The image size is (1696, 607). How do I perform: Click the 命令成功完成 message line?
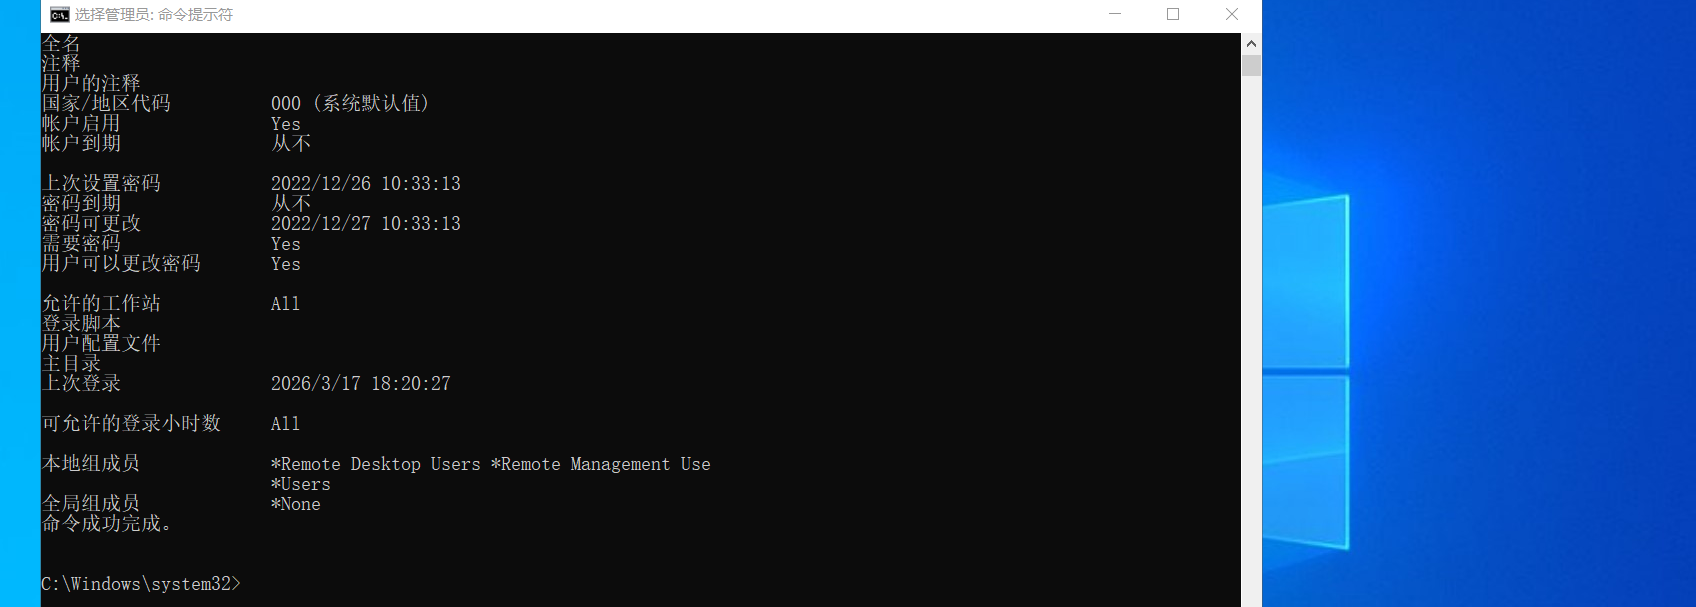[106, 524]
